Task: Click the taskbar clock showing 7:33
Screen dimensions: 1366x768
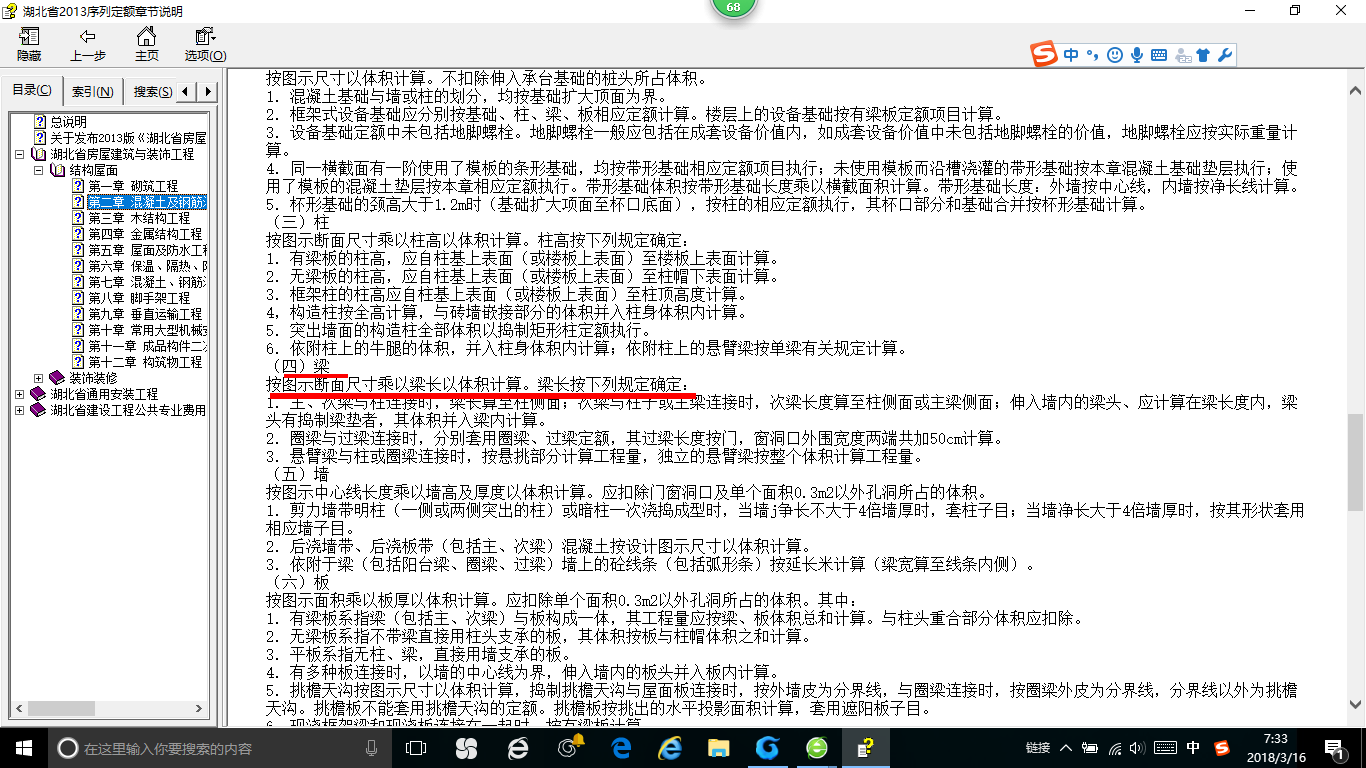Action: click(1274, 748)
